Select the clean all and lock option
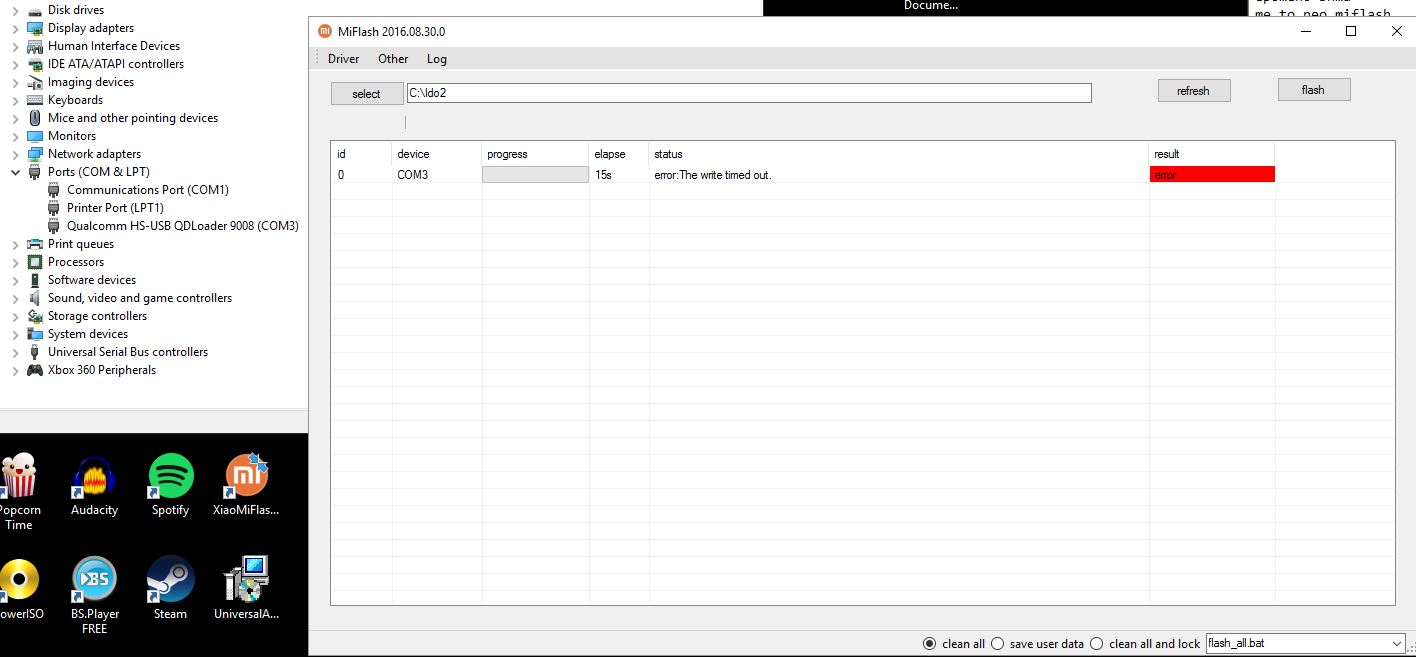This screenshot has height=657, width=1416. click(x=1097, y=643)
